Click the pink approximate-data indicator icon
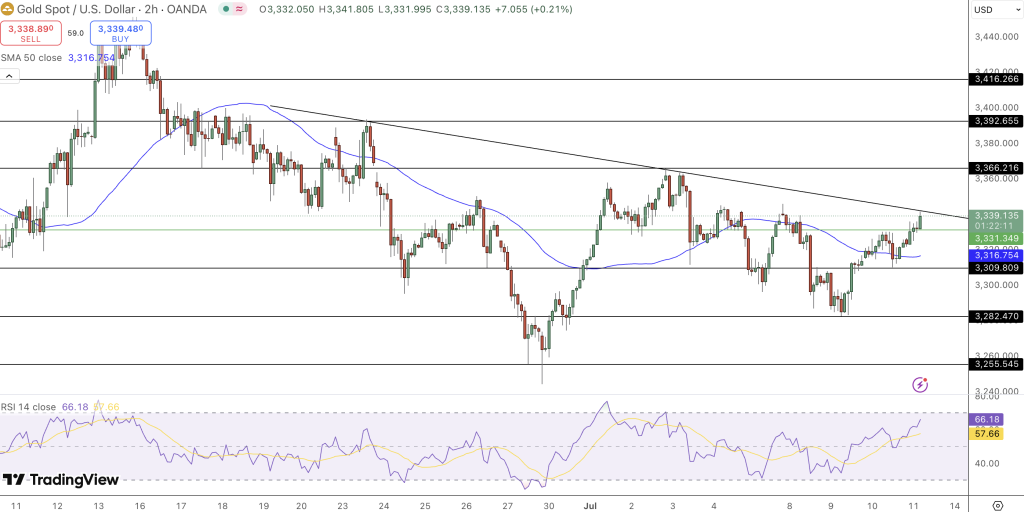This screenshot has height=512, width=1024. click(240, 9)
